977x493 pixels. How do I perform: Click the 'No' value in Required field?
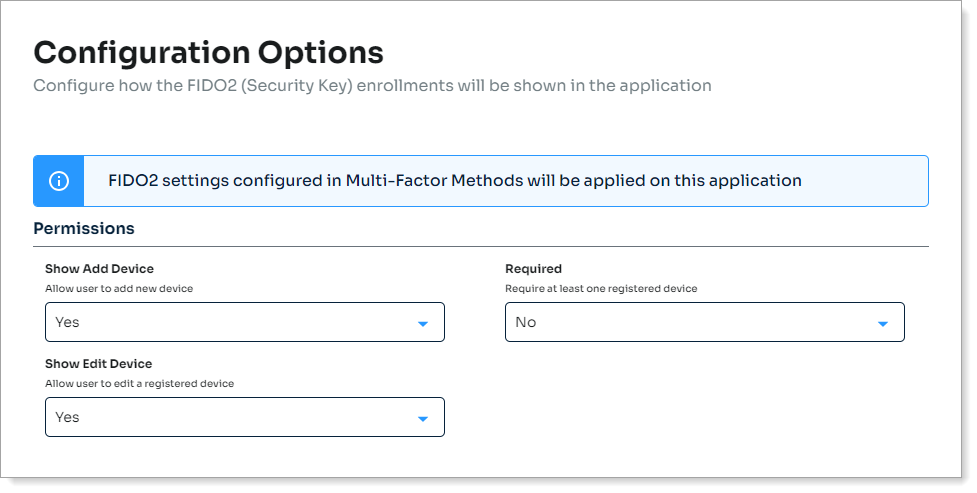tap(525, 322)
